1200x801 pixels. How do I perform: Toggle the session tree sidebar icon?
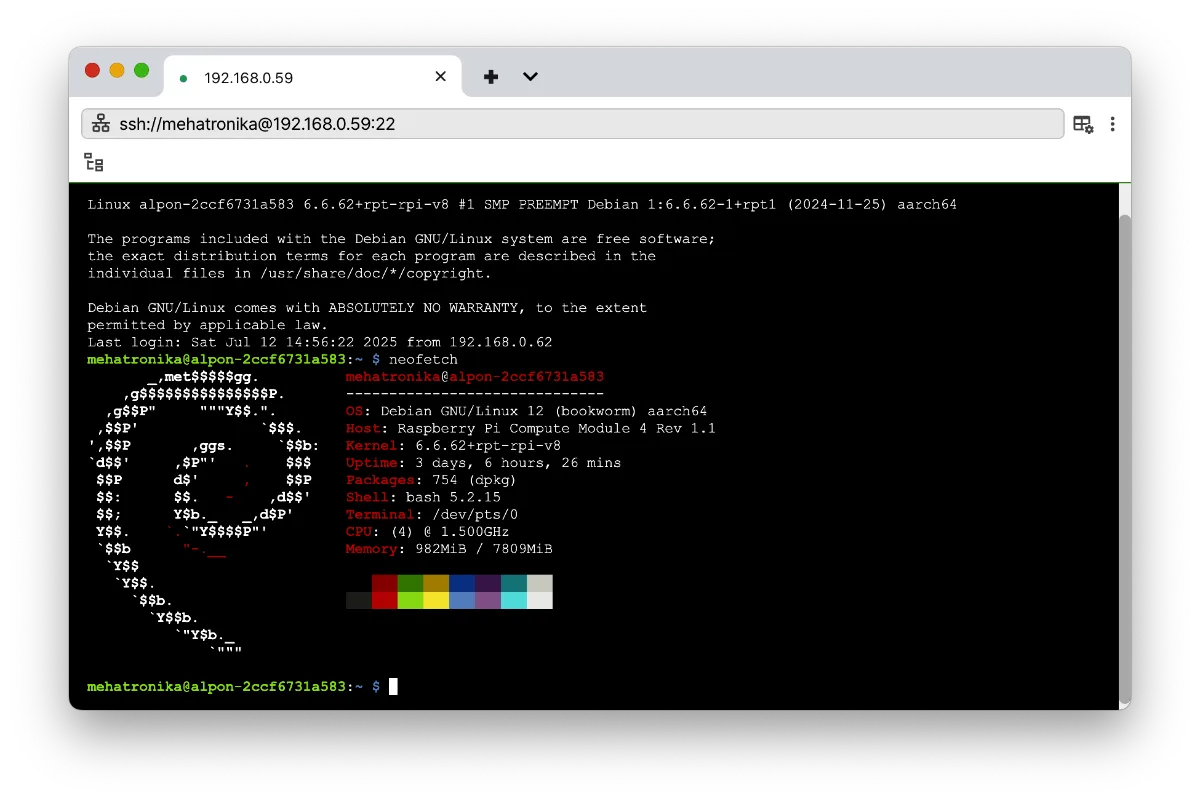pos(94,162)
